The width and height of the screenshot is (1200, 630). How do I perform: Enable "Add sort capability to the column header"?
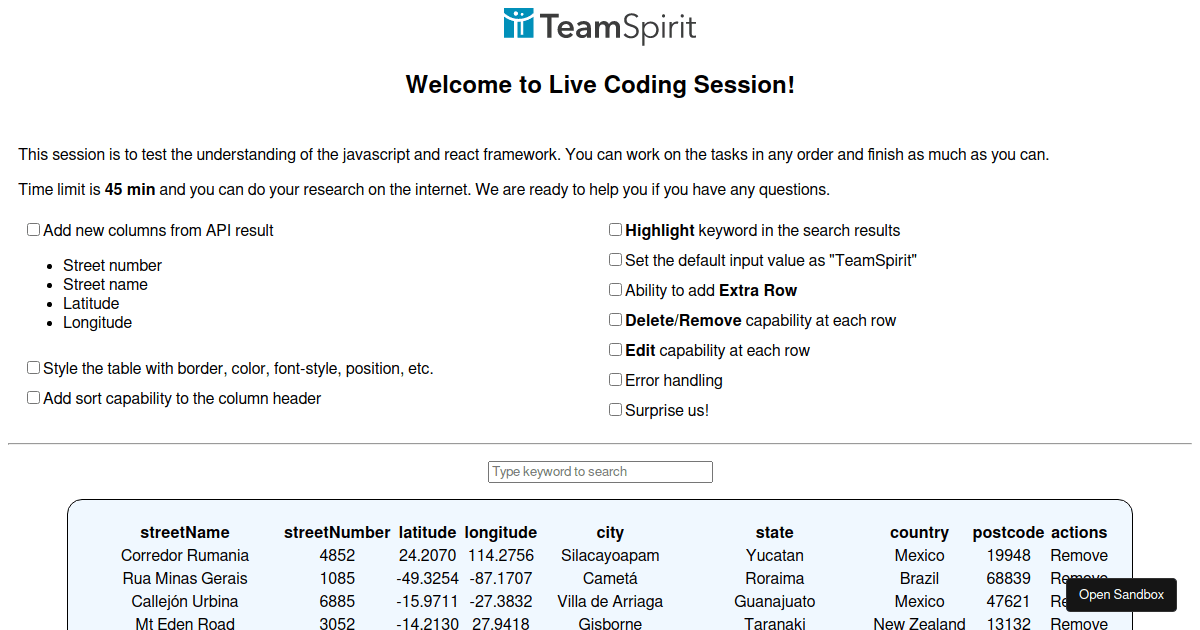[x=33, y=397]
